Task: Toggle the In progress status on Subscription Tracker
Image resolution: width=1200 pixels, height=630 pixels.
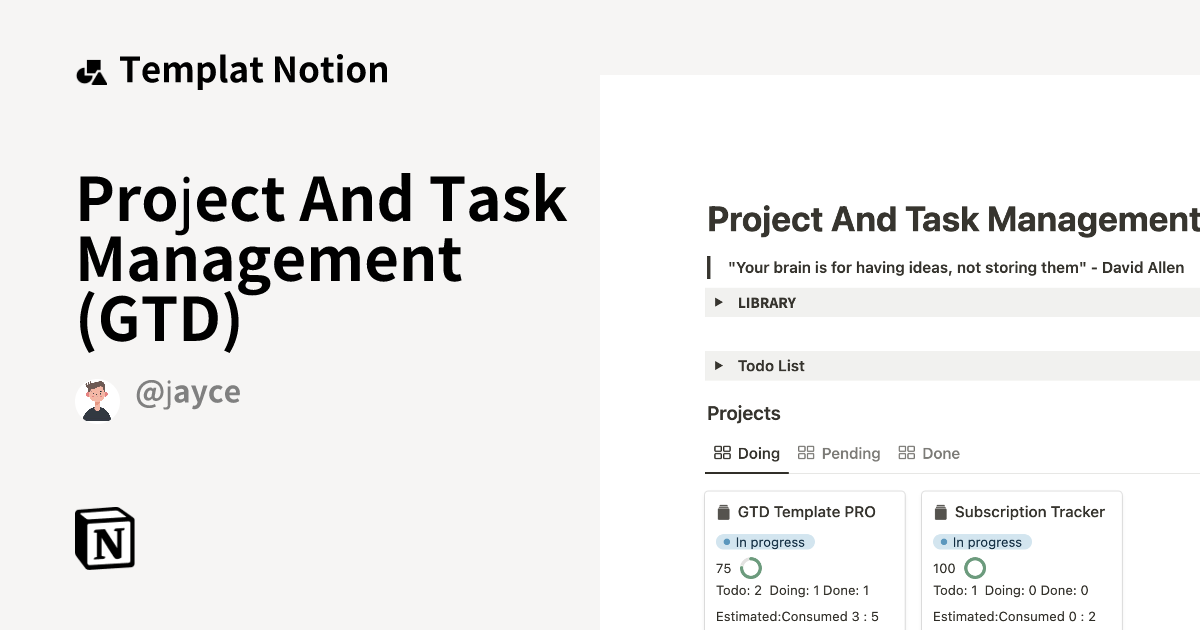Action: pos(982,541)
